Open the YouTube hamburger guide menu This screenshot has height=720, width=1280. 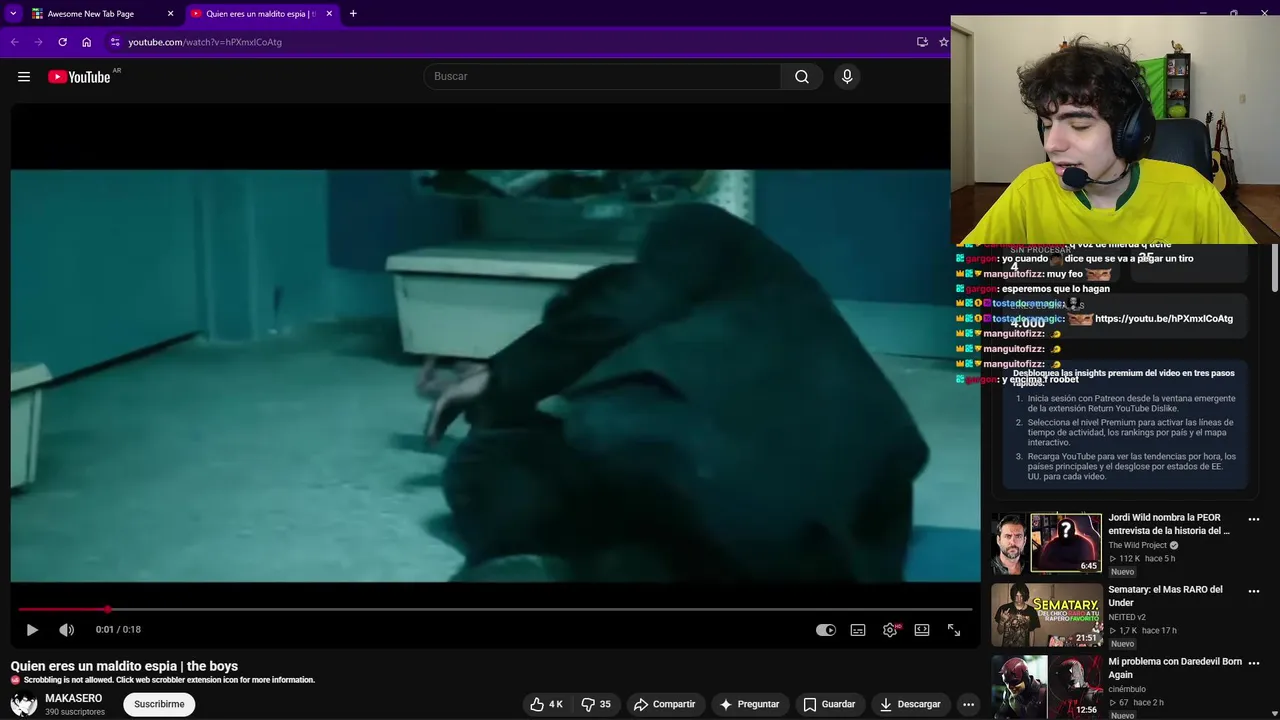click(x=24, y=77)
